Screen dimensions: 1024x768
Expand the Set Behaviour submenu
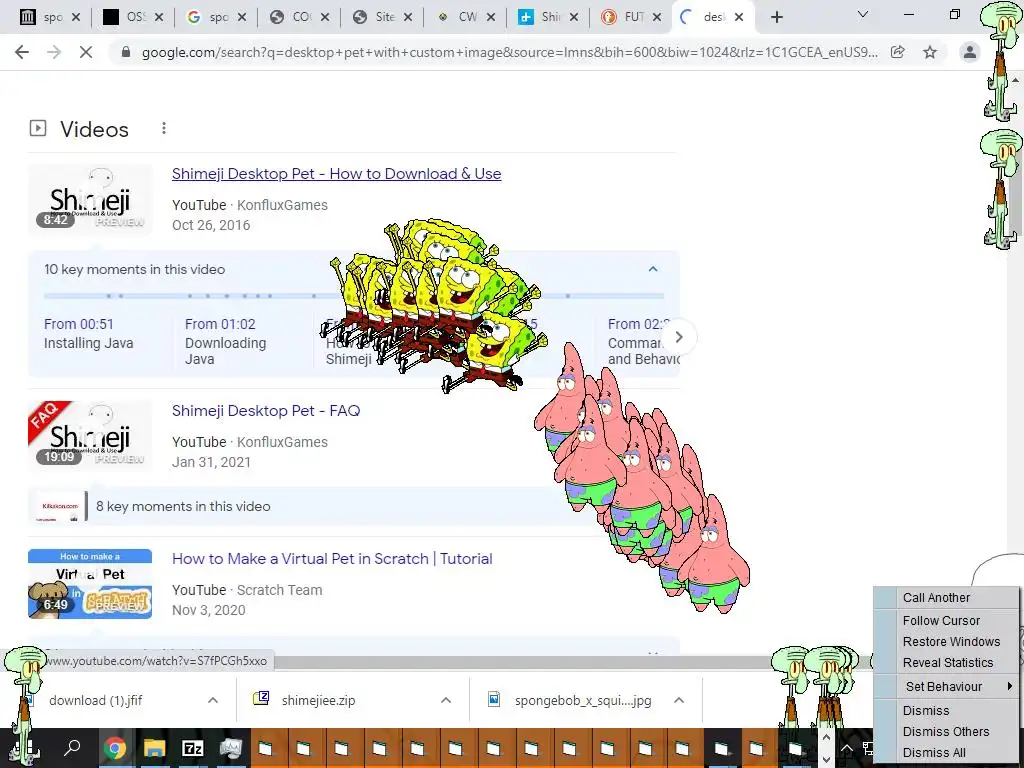[947, 686]
